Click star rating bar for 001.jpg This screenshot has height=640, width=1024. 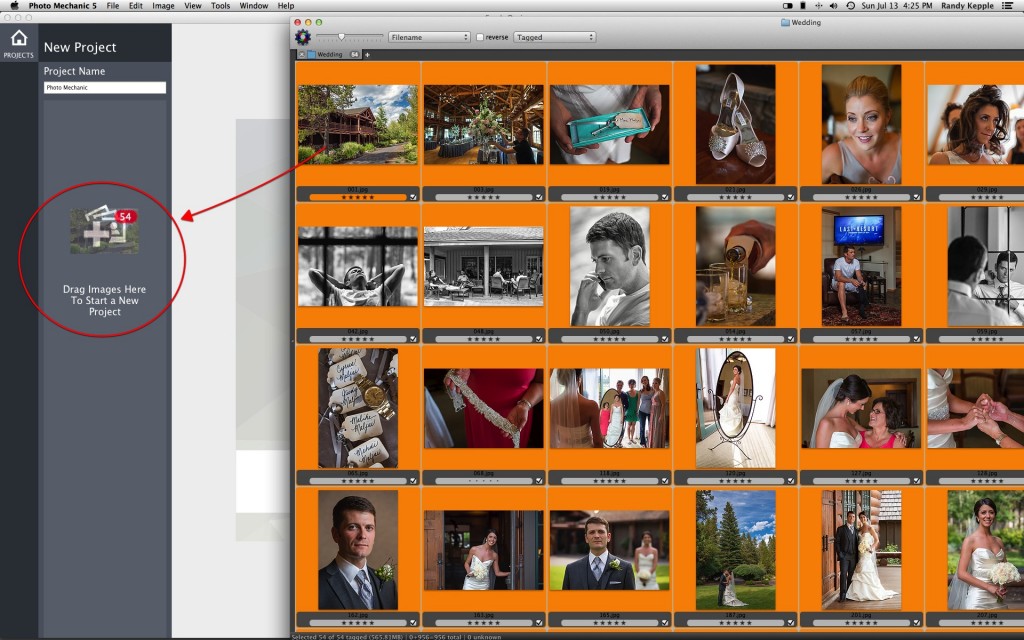point(358,197)
